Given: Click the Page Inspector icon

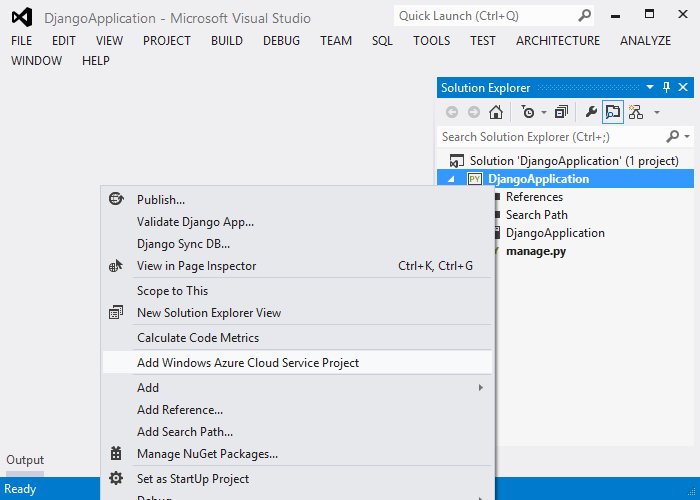Looking at the screenshot, I should pos(116,266).
